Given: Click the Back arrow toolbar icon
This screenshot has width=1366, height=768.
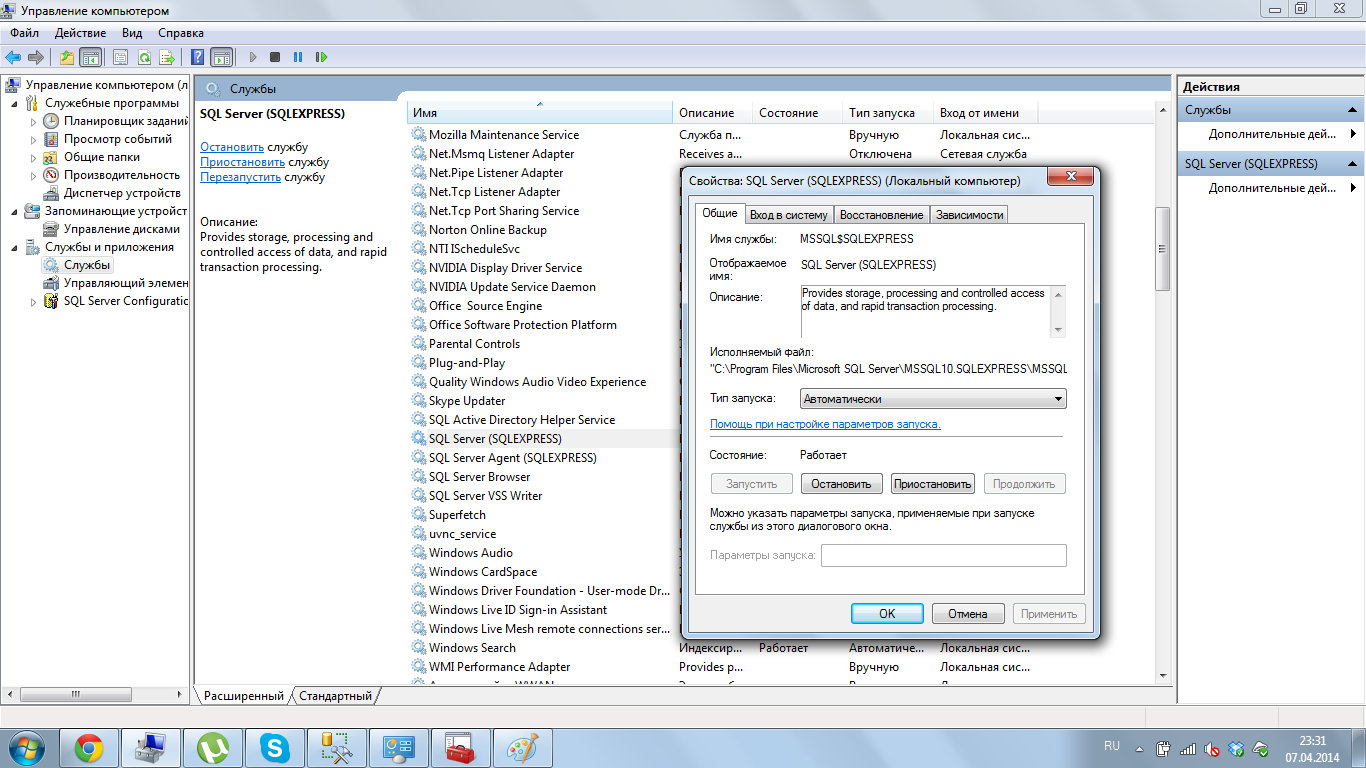Looking at the screenshot, I should (x=13, y=57).
